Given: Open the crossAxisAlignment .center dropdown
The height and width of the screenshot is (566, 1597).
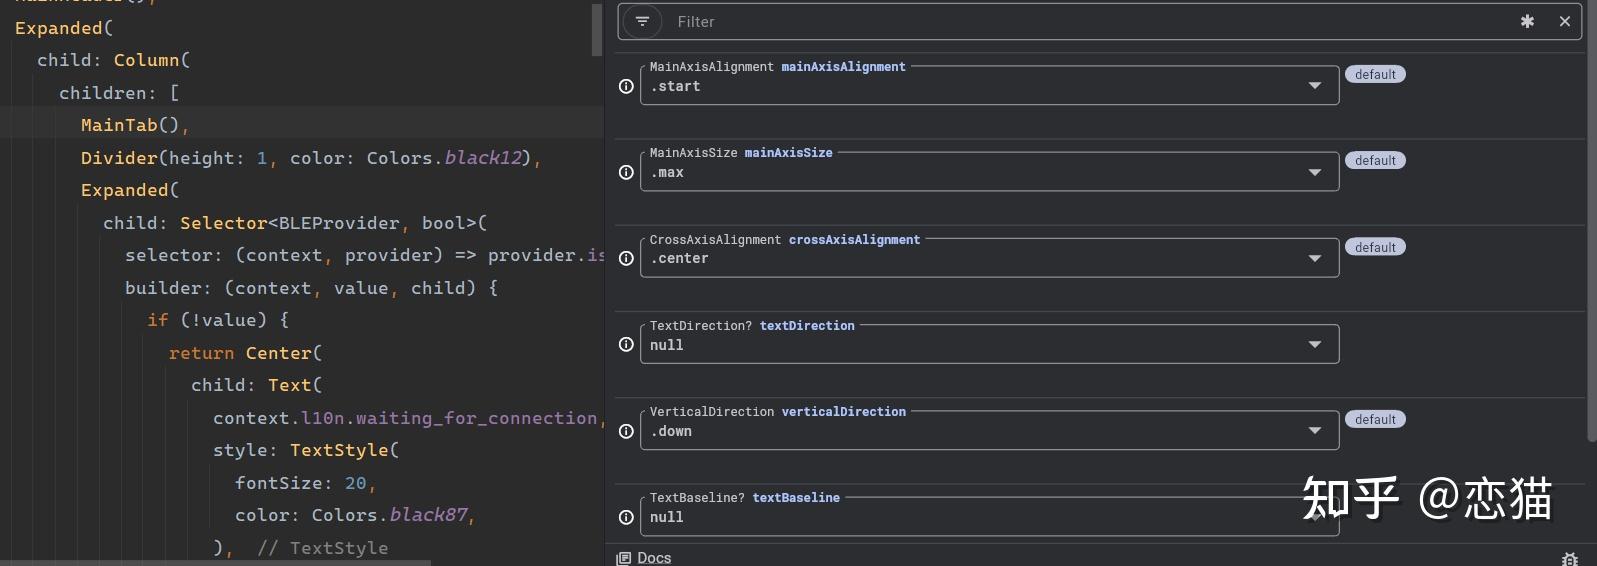Looking at the screenshot, I should tap(989, 258).
